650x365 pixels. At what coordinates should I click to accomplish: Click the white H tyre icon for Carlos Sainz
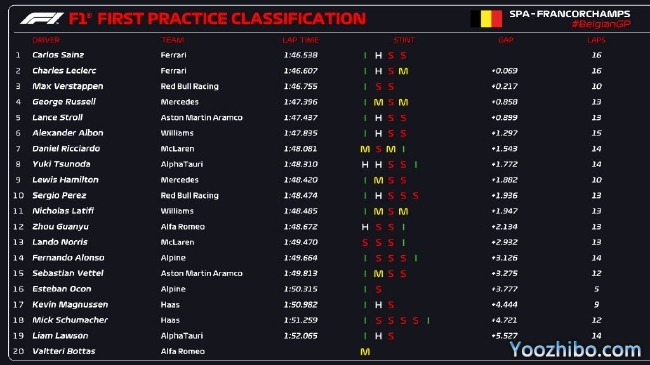click(x=378, y=55)
